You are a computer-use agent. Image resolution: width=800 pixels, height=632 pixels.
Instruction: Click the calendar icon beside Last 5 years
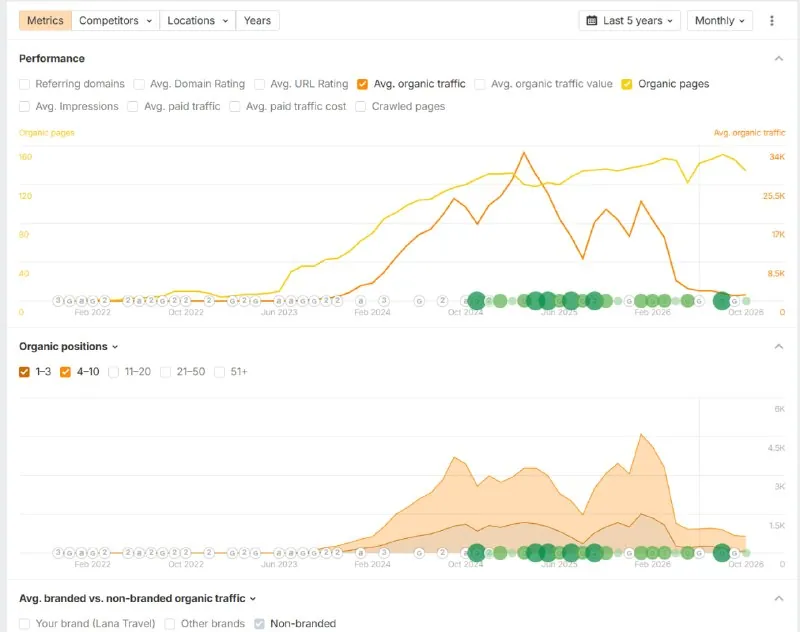pos(592,21)
